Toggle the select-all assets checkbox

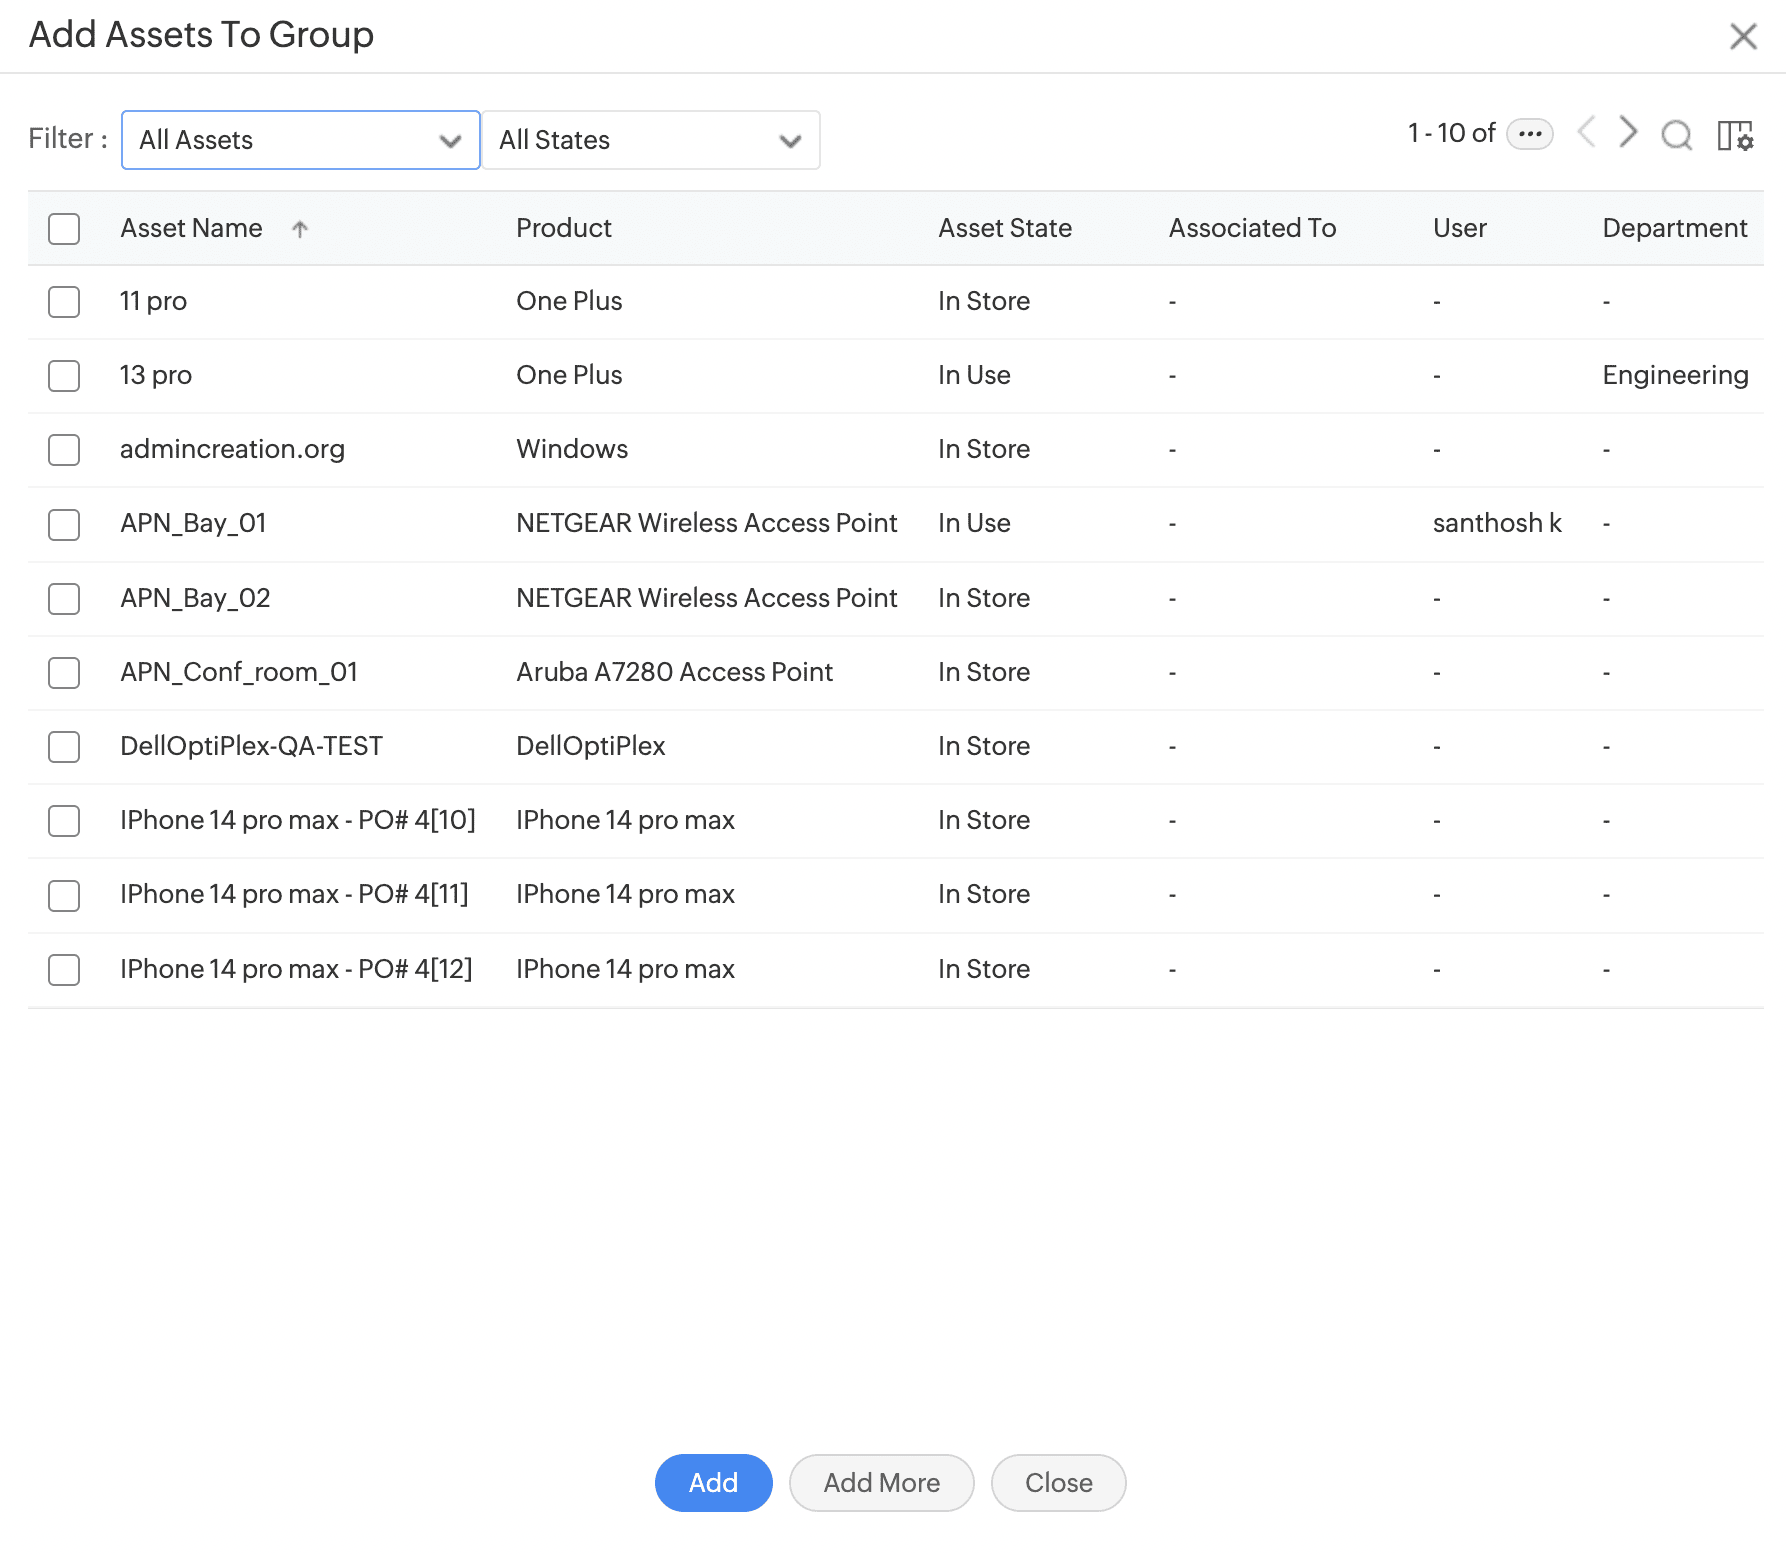click(x=64, y=229)
